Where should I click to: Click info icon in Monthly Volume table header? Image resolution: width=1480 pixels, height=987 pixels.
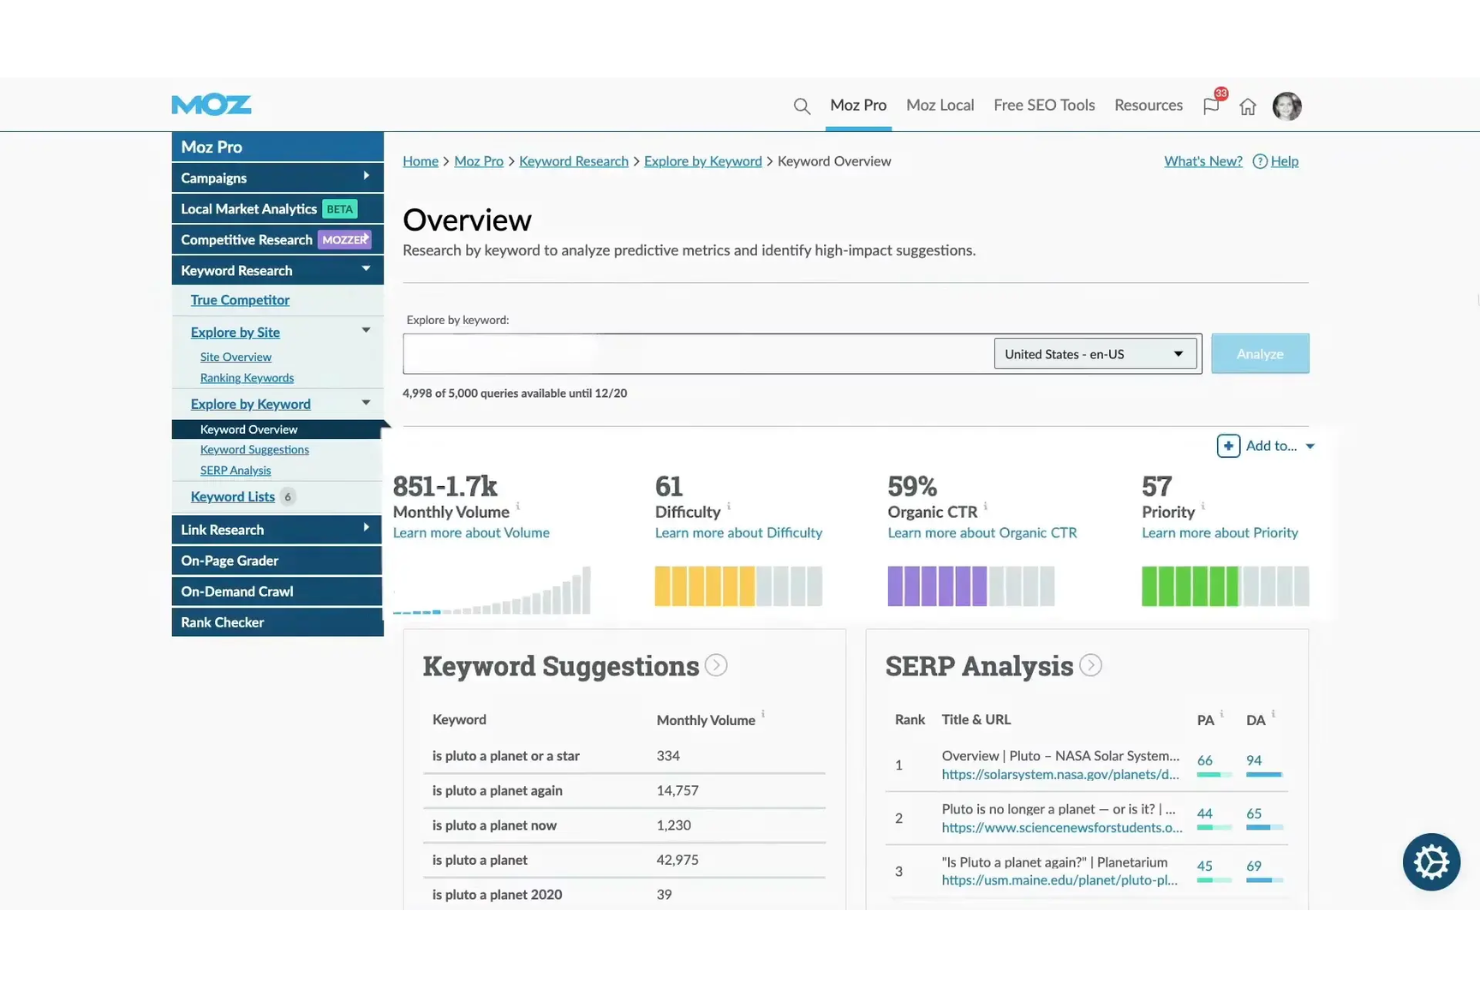pyautogui.click(x=763, y=714)
